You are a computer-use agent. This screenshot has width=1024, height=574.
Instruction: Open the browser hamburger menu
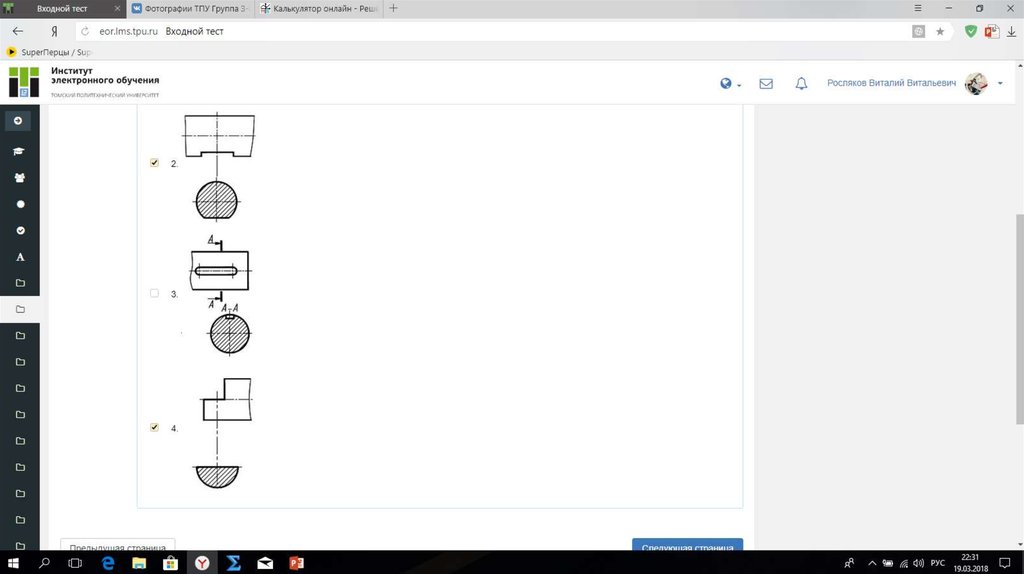(918, 8)
